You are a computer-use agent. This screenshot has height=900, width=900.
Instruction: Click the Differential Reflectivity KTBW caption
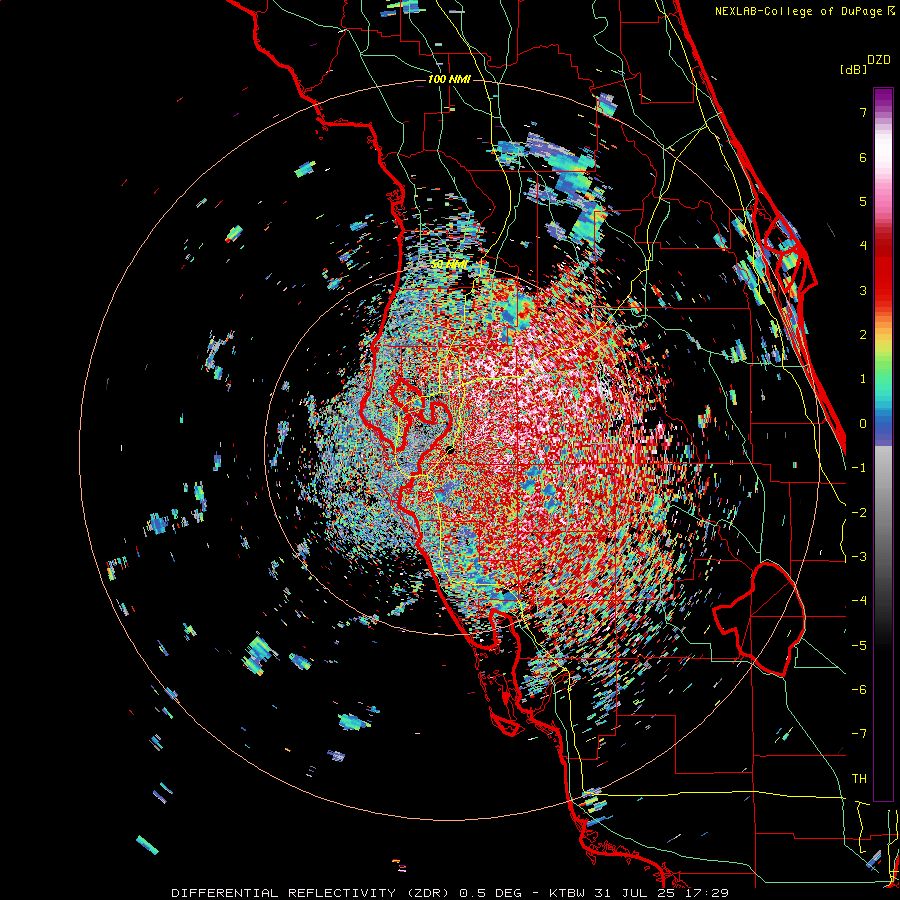[450, 893]
